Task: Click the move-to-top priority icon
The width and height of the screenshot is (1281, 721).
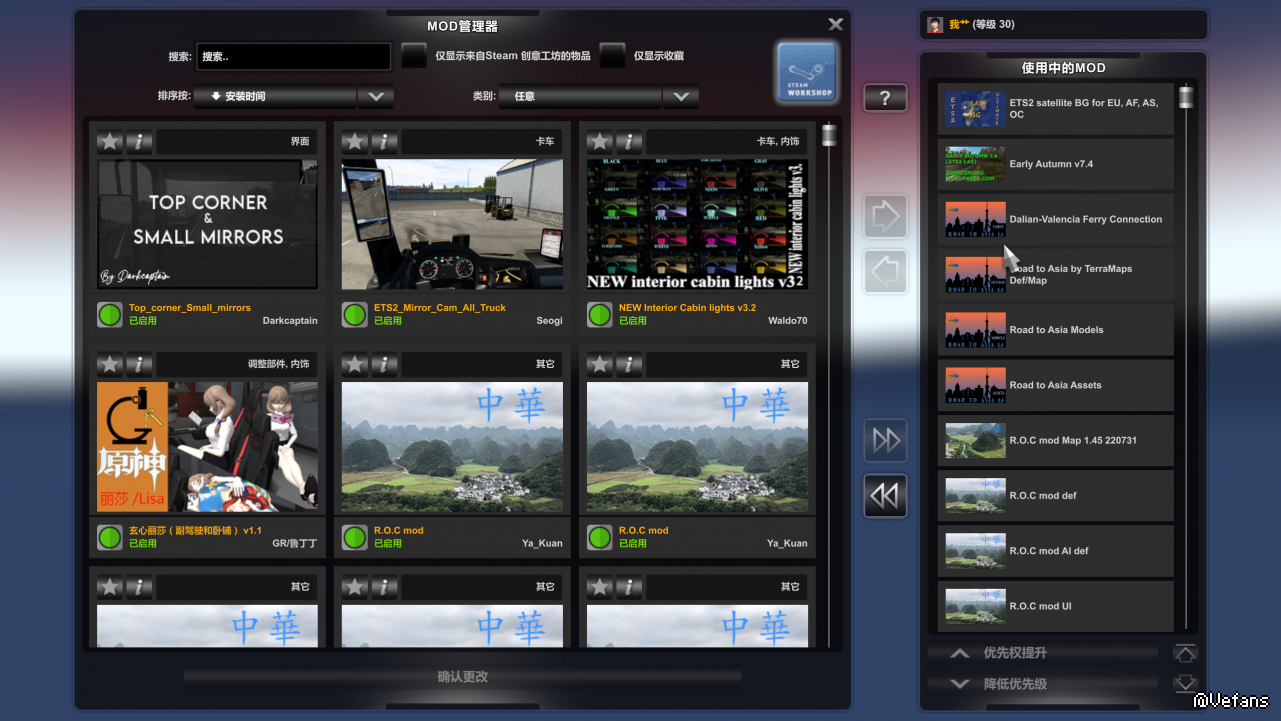Action: coord(1185,654)
